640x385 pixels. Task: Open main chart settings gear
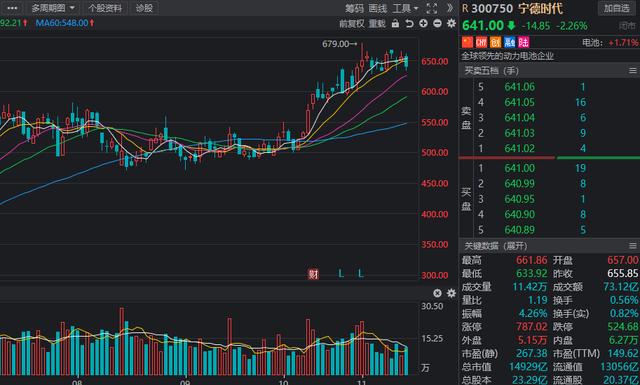451,23
